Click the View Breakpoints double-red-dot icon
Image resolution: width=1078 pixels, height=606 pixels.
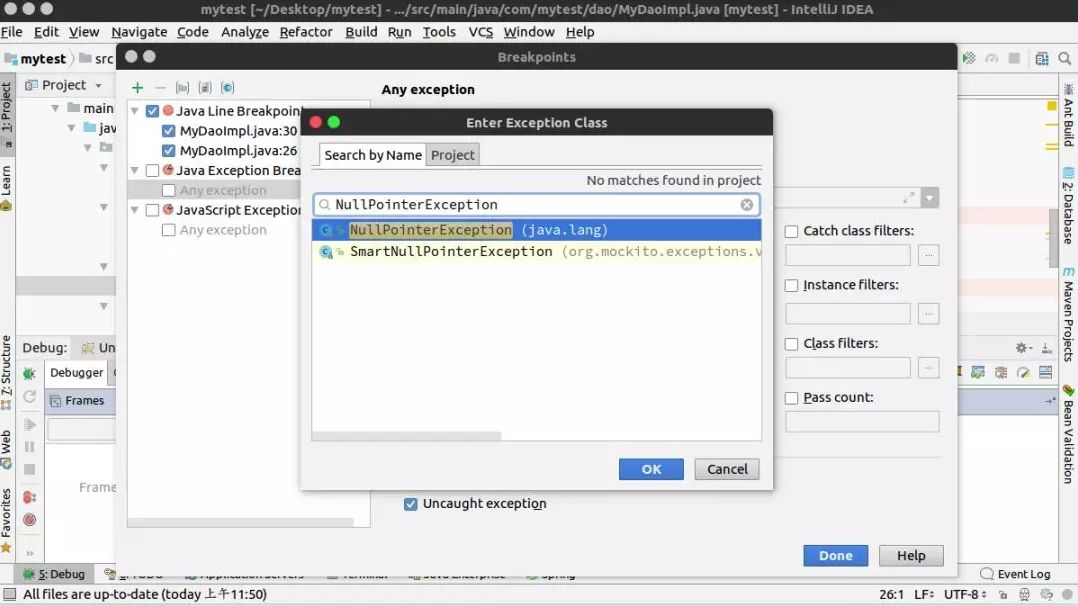coord(30,497)
